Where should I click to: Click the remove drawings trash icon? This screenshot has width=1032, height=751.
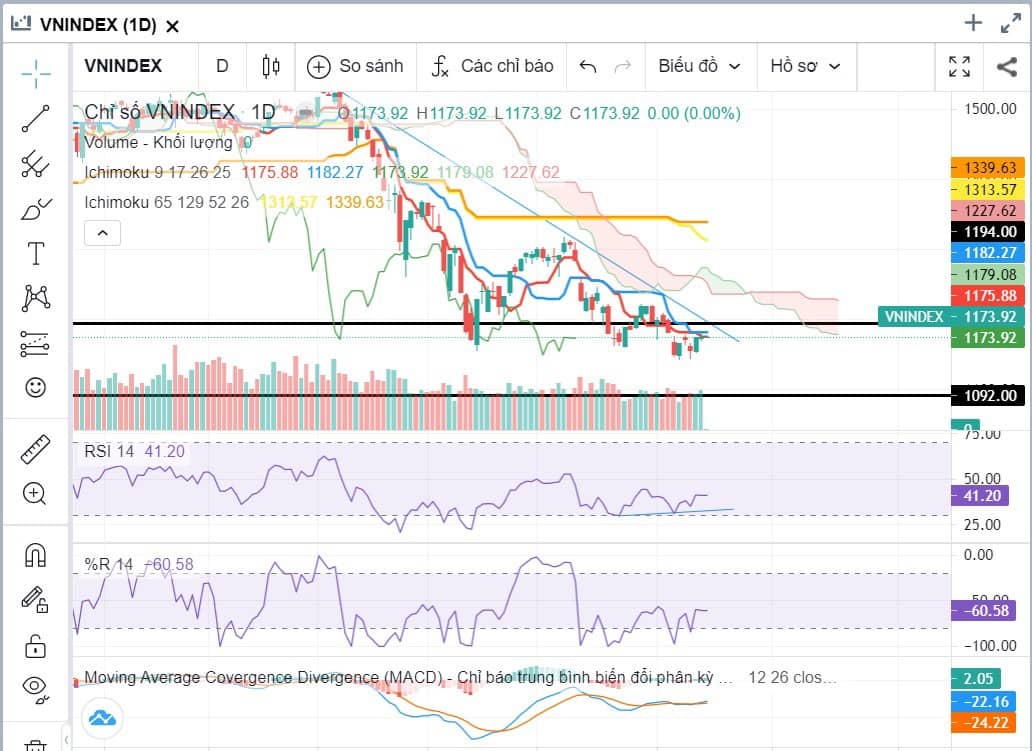point(36,744)
